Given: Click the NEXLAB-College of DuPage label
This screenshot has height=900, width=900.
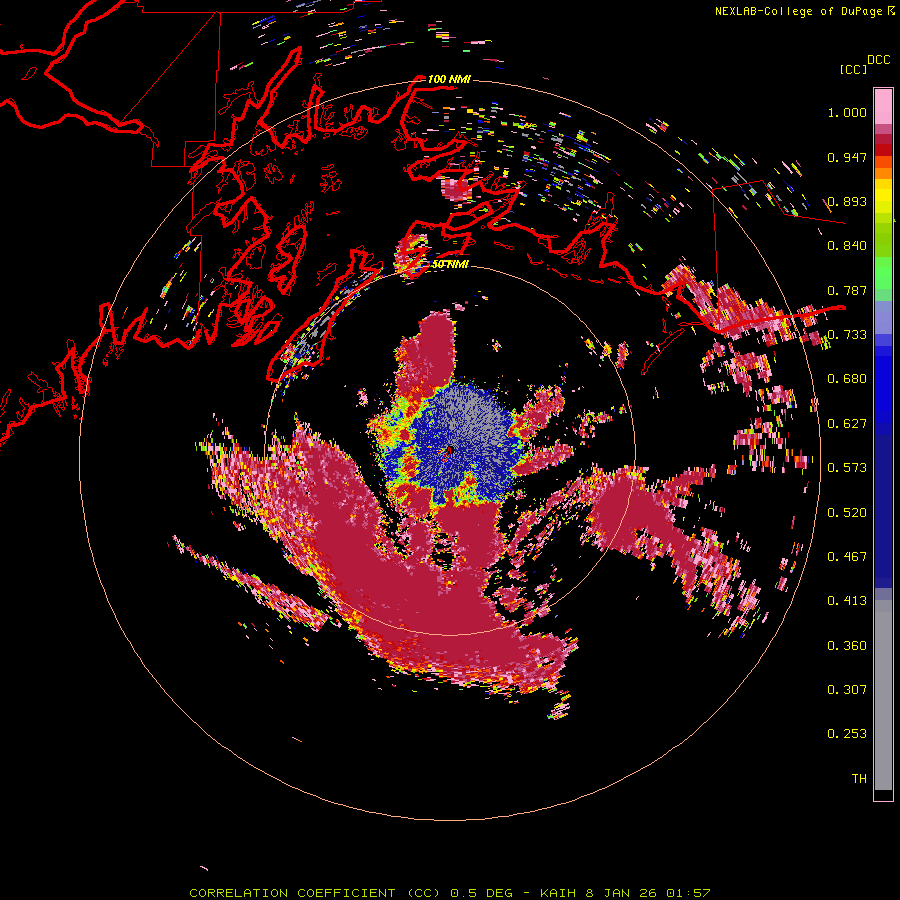Looking at the screenshot, I should [x=799, y=11].
